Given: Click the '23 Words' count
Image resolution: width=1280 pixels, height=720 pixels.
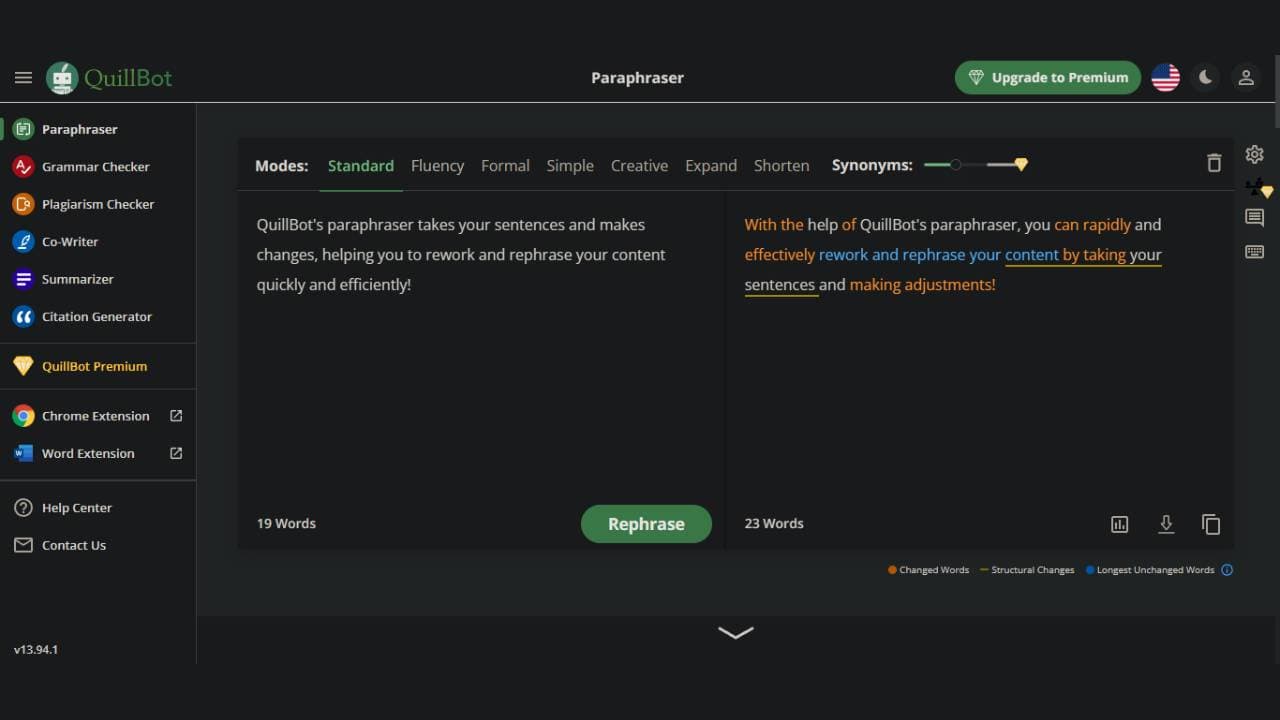Looking at the screenshot, I should (x=774, y=523).
